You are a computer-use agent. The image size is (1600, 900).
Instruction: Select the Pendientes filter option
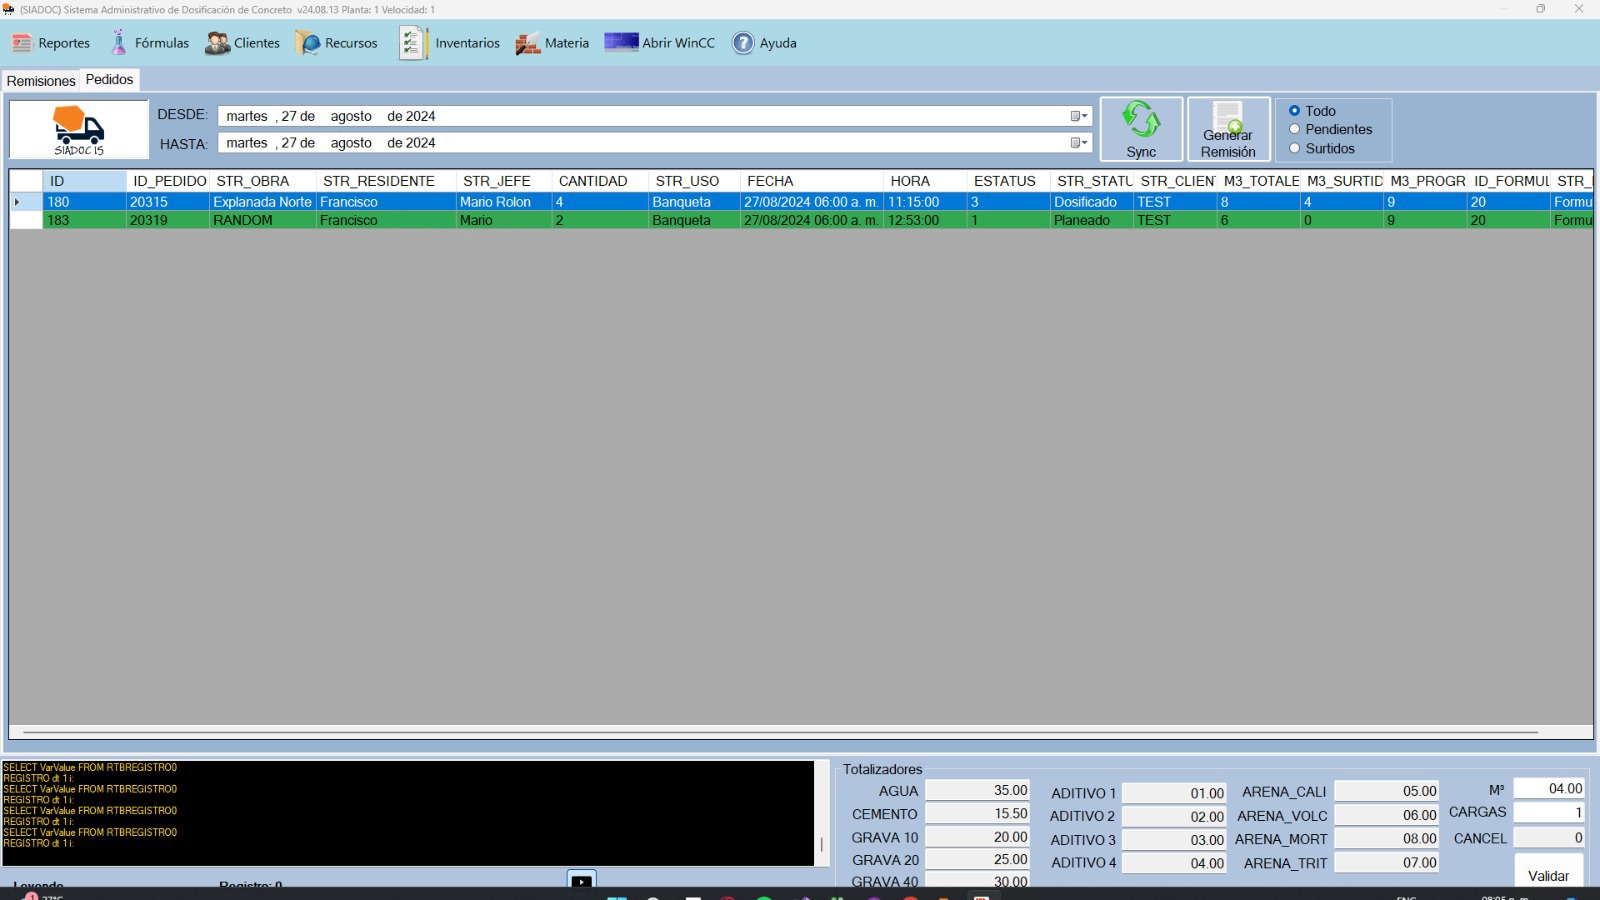click(1295, 129)
